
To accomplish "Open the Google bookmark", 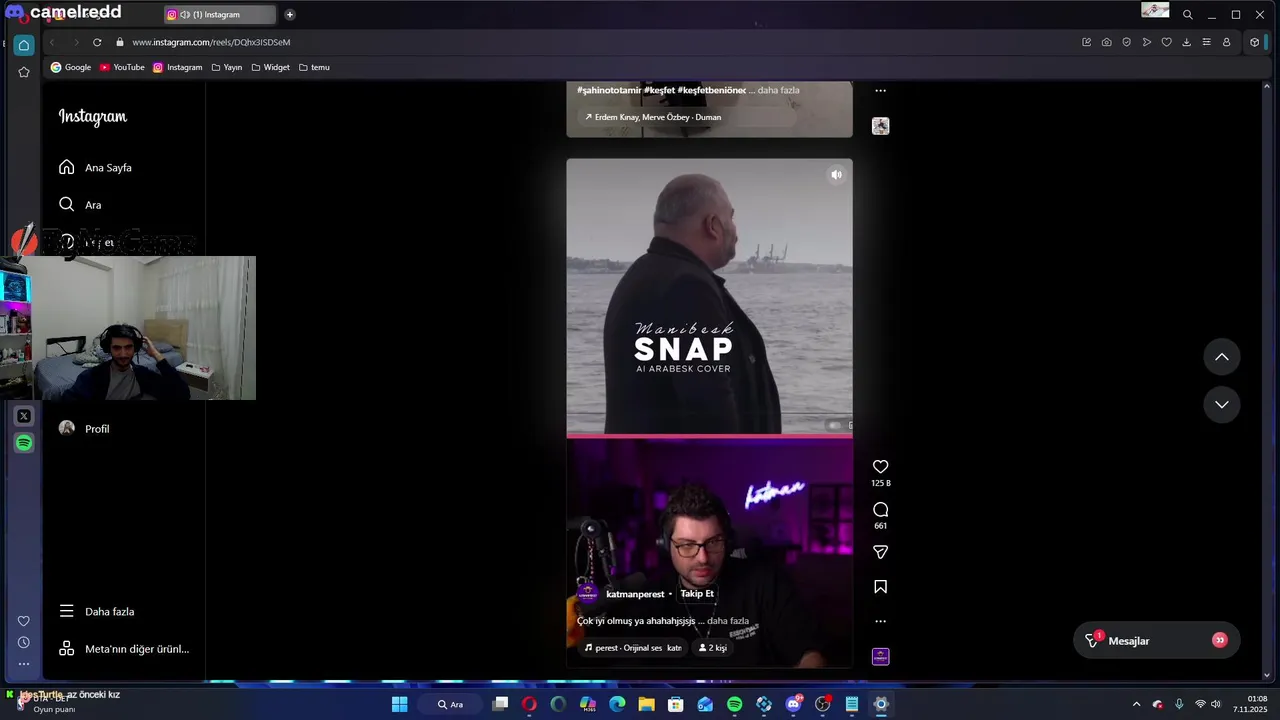I will [x=71, y=67].
